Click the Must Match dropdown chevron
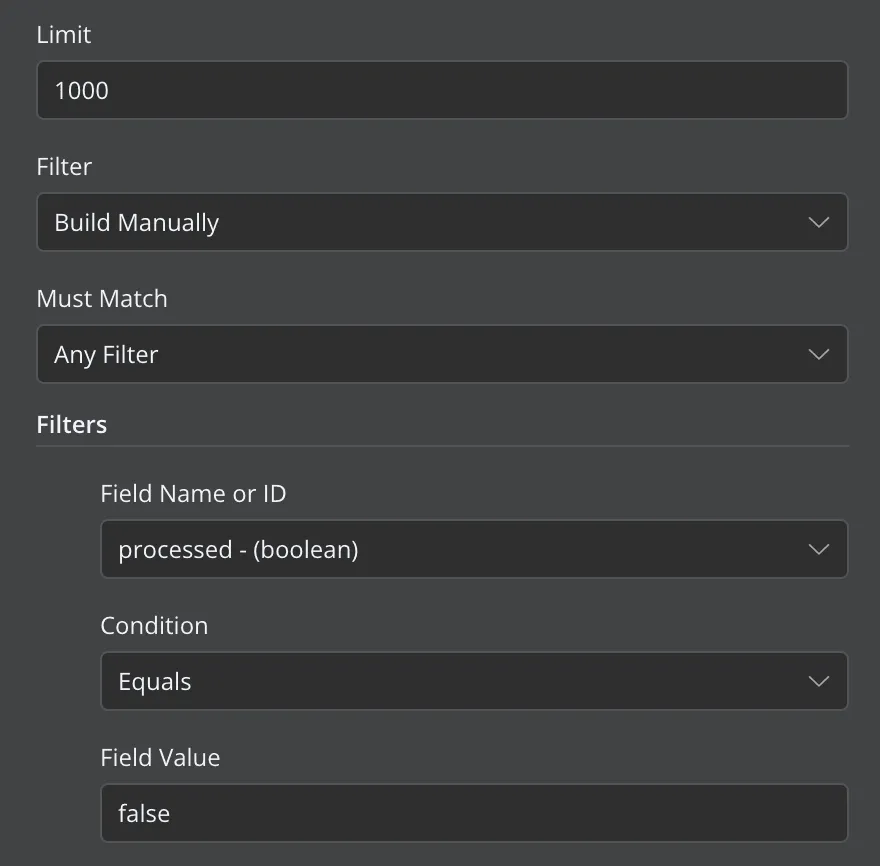 [x=818, y=354]
